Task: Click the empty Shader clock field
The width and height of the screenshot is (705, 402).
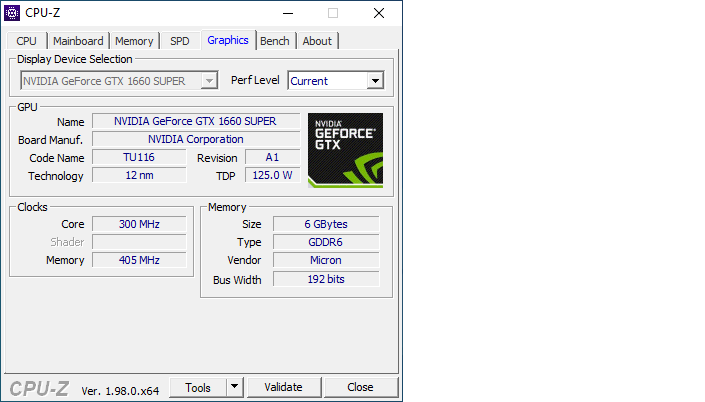Action: point(139,242)
